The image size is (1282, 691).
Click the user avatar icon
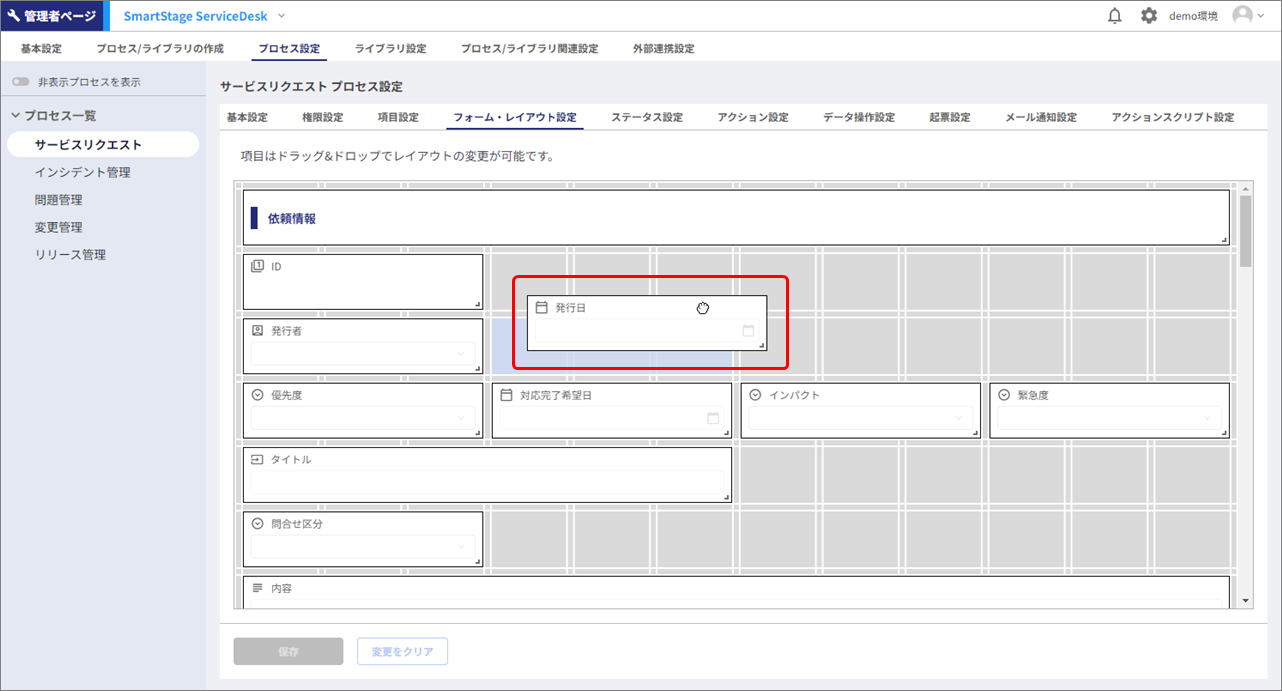click(1242, 16)
